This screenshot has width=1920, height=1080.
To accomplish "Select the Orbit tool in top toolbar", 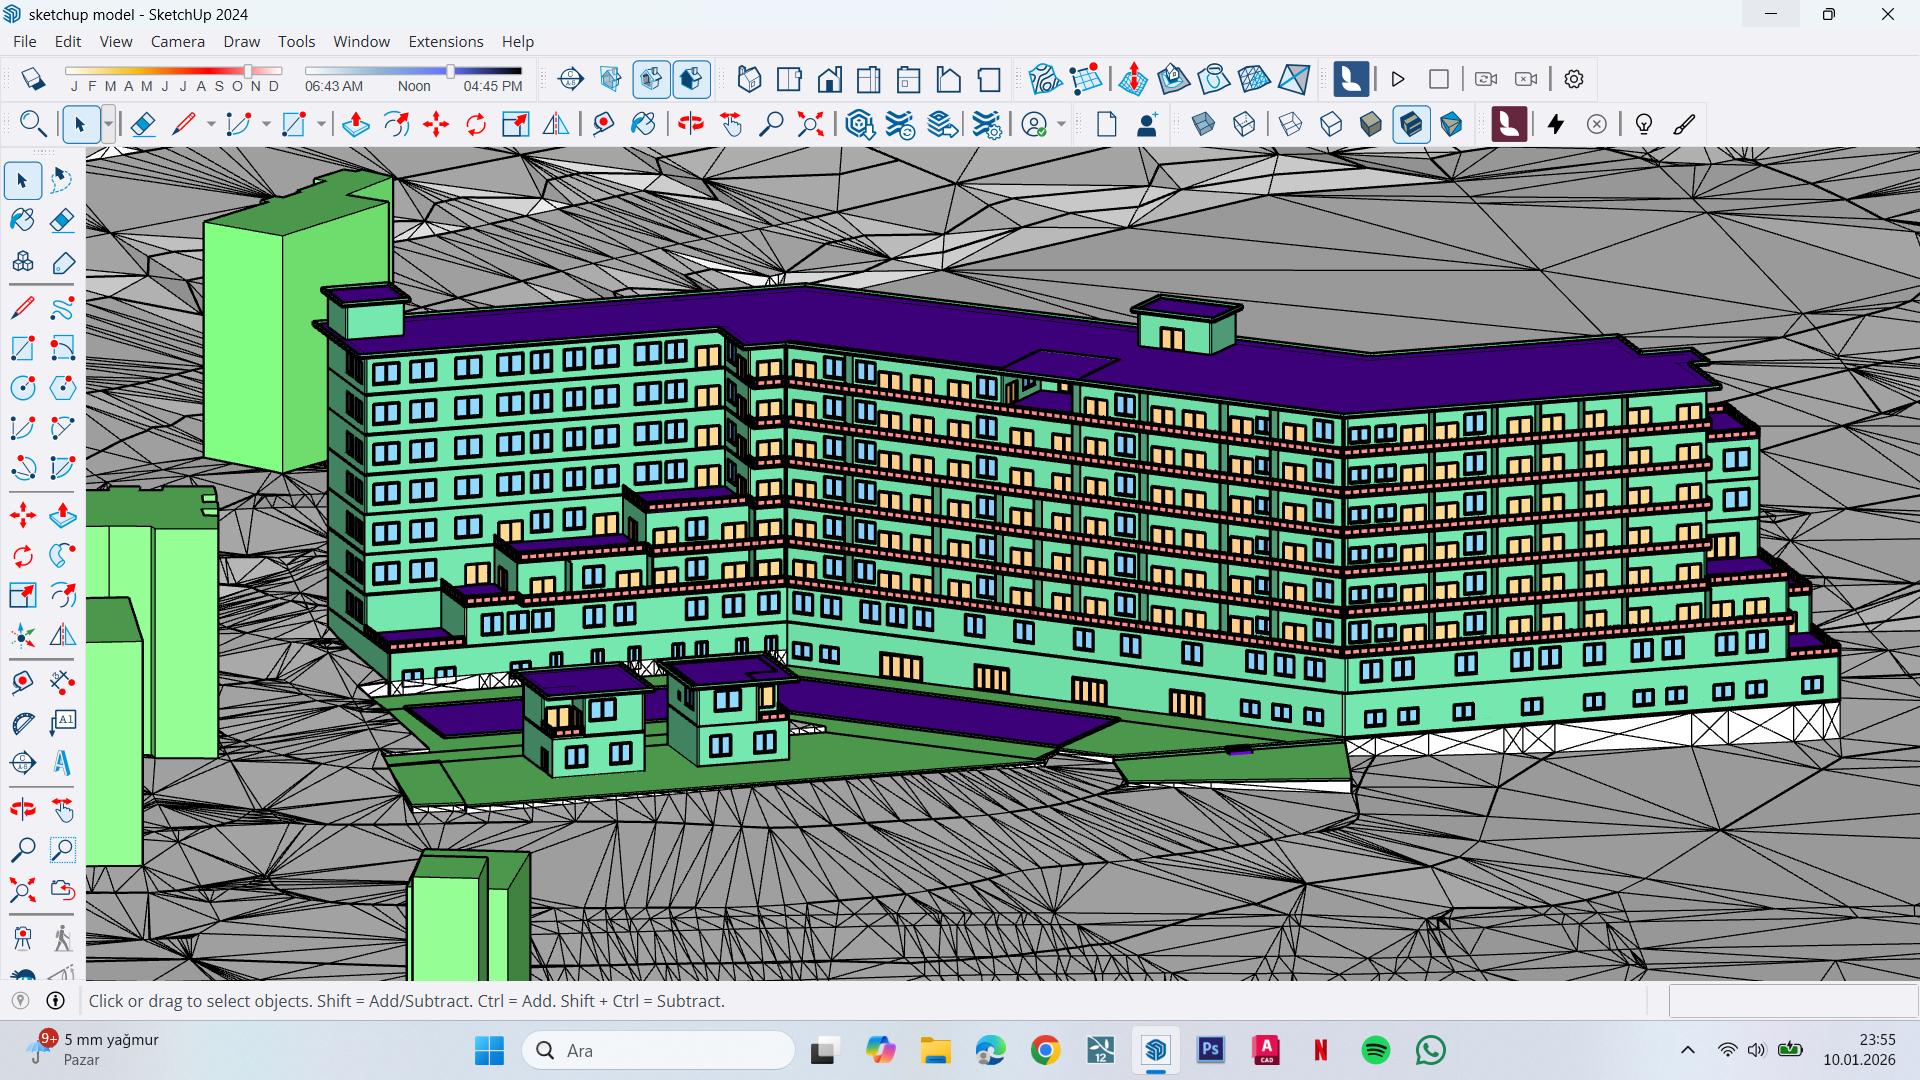I will click(x=690, y=124).
